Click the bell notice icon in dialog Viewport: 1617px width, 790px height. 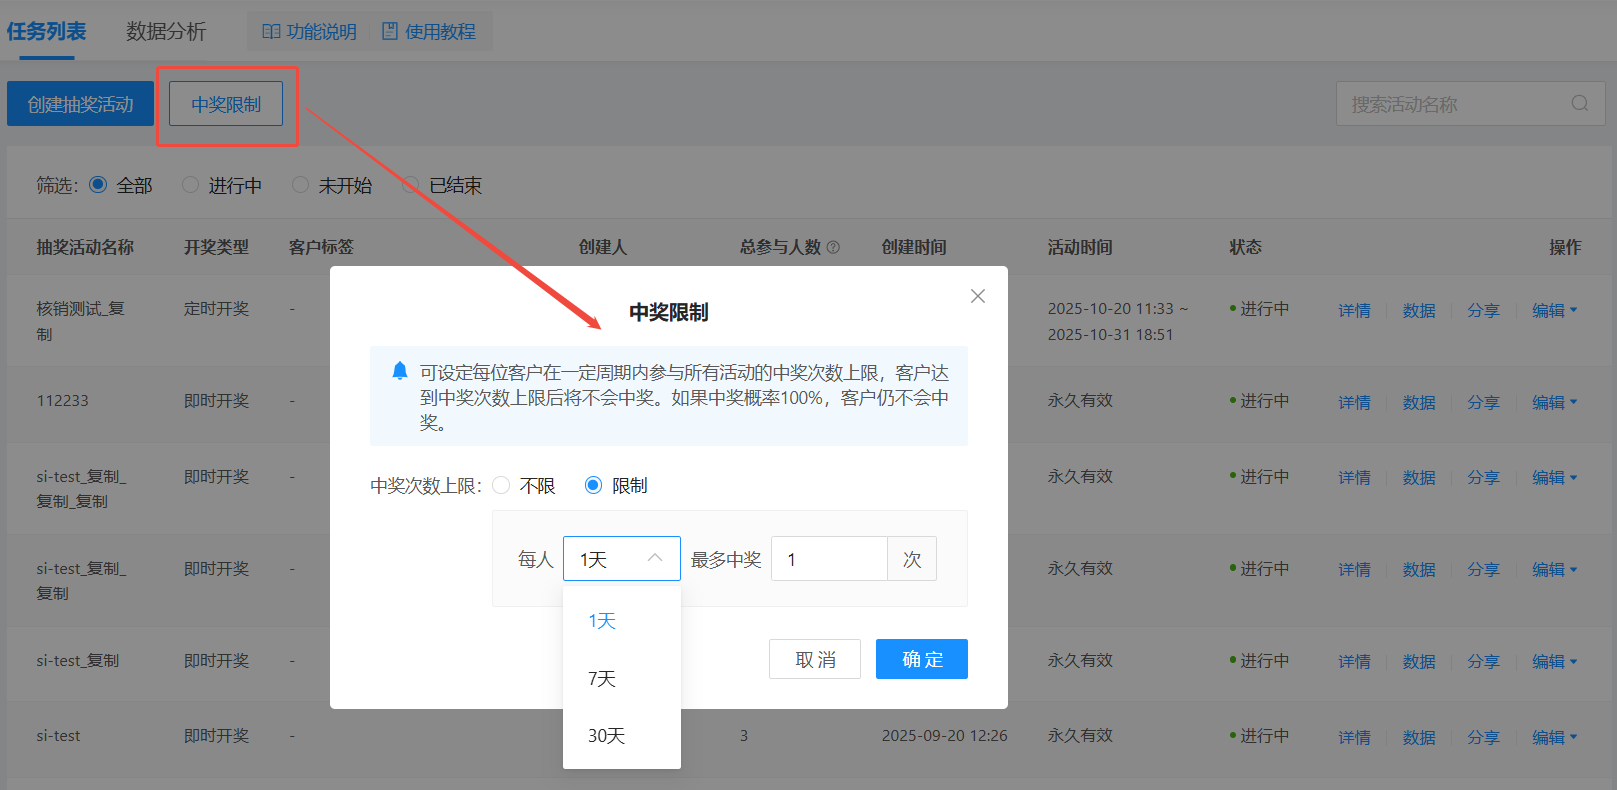click(400, 371)
